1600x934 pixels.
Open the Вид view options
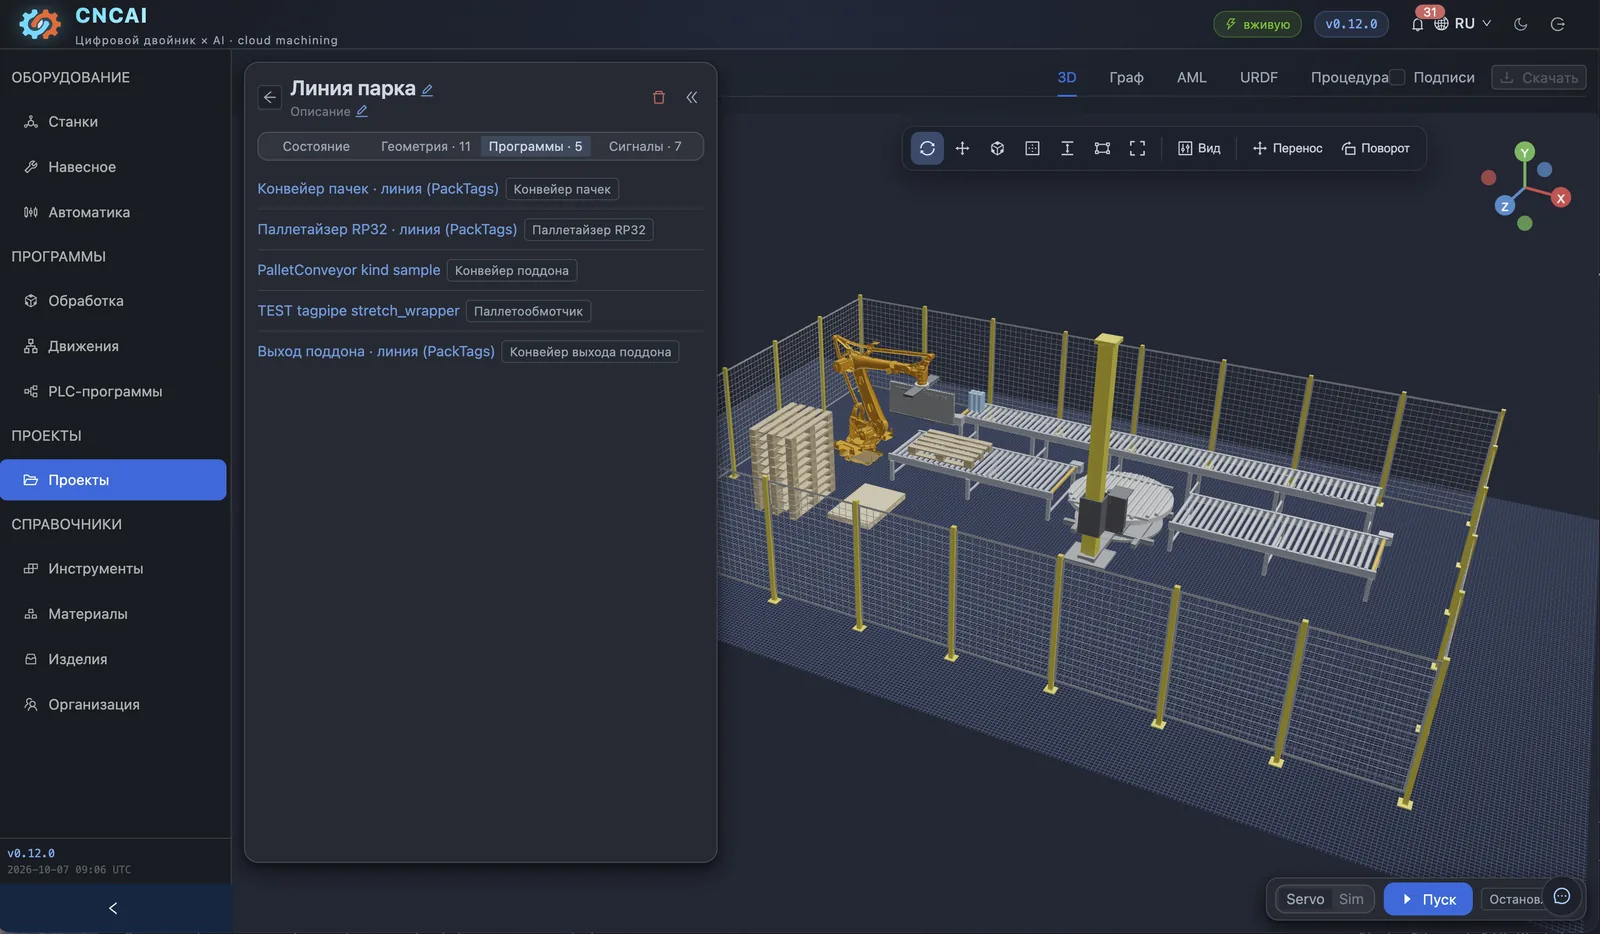(1199, 148)
